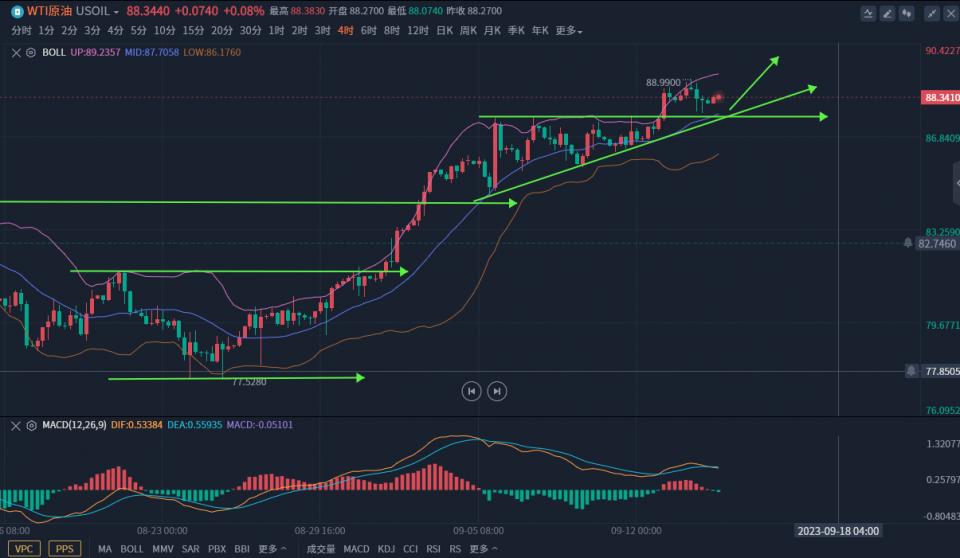
Task: Select the 2分 timeframe
Action: tap(69, 31)
